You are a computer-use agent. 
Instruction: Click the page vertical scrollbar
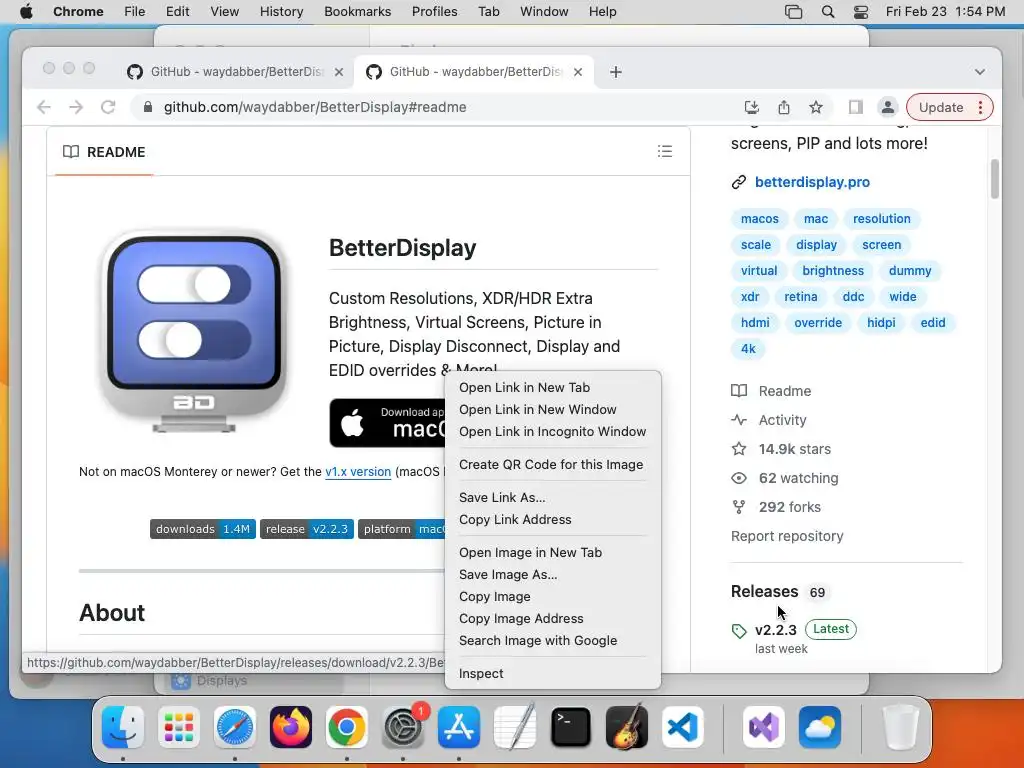[995, 178]
